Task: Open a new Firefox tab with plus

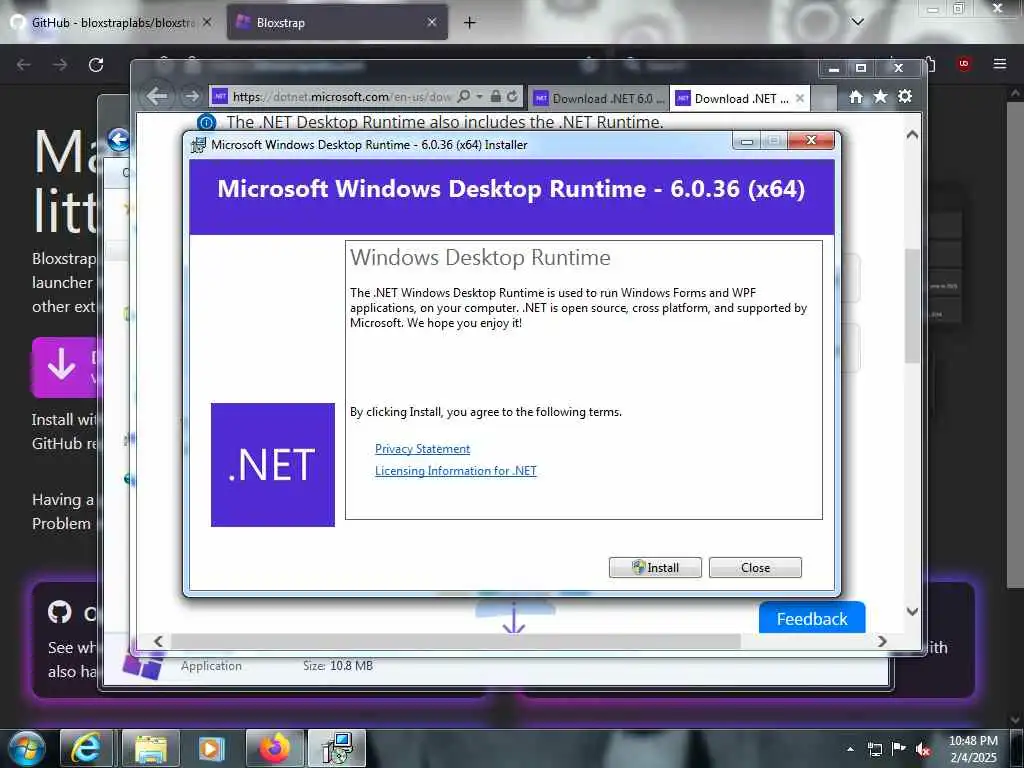Action: point(470,22)
